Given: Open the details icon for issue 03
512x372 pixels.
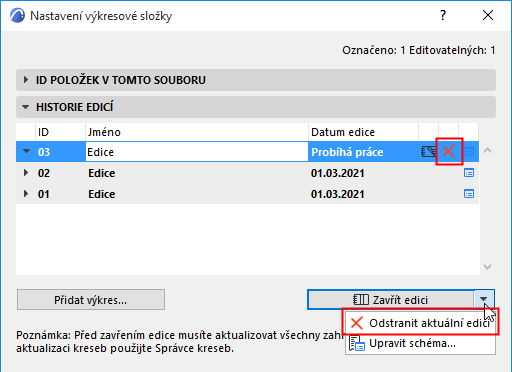Looking at the screenshot, I should [x=469, y=152].
